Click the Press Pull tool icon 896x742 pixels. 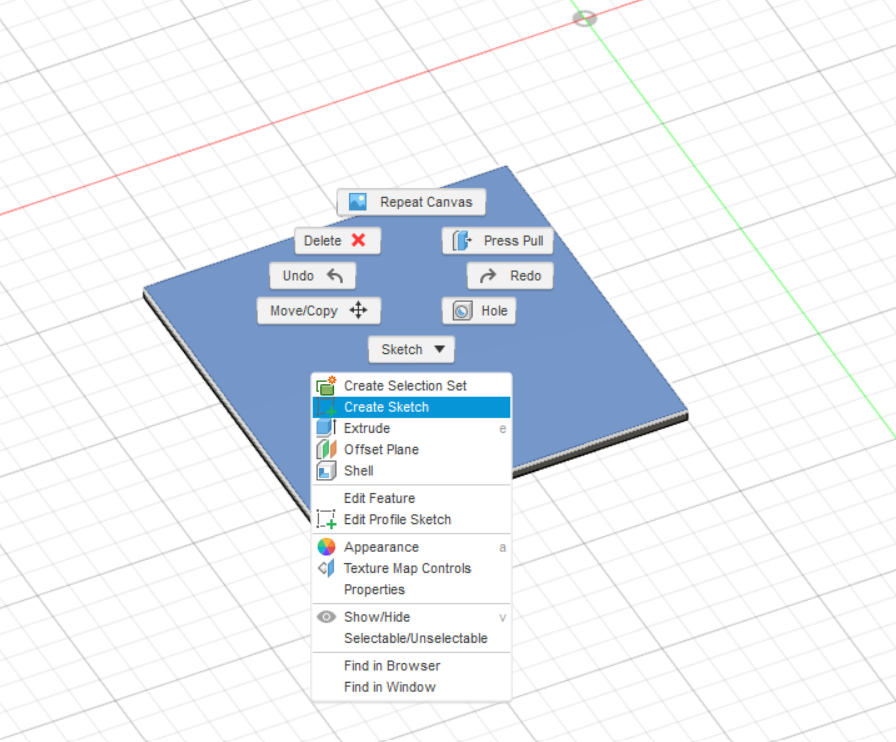click(x=462, y=241)
